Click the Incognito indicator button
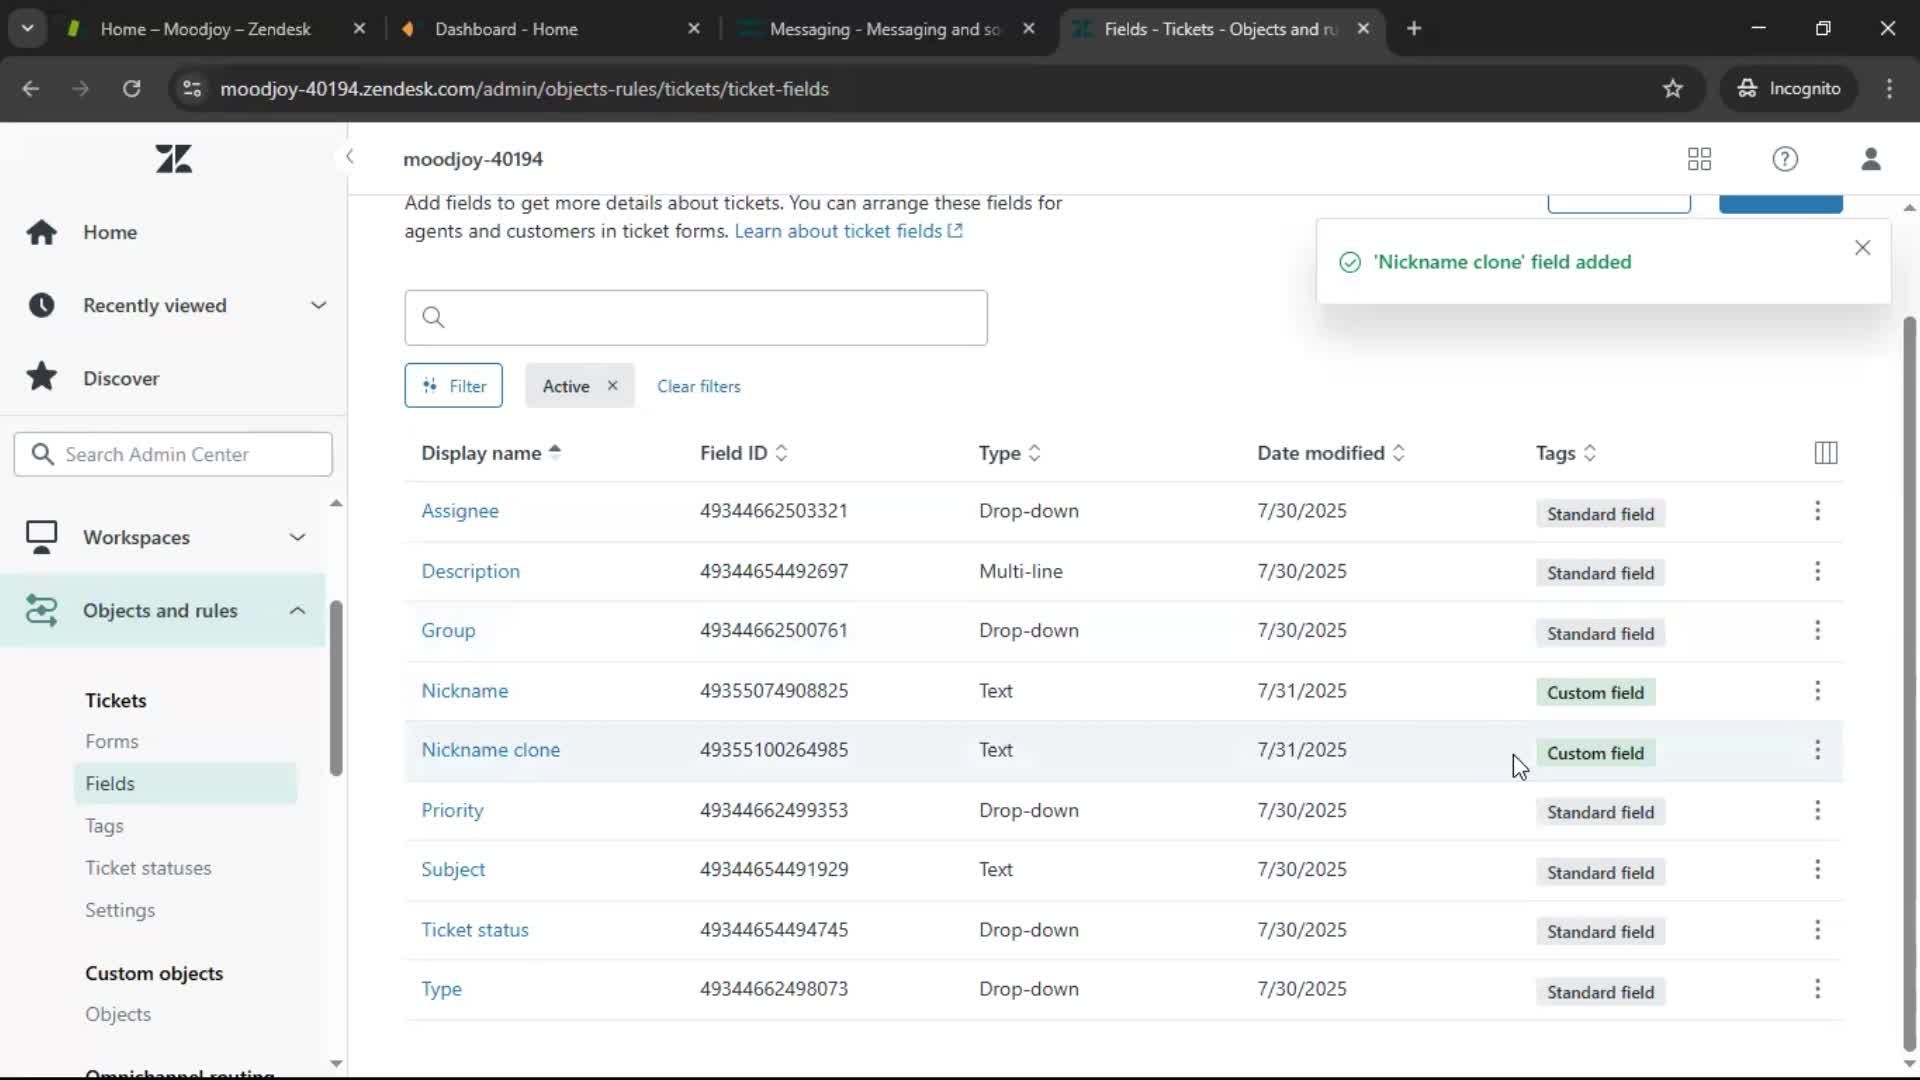This screenshot has width=1920, height=1080. (1788, 89)
